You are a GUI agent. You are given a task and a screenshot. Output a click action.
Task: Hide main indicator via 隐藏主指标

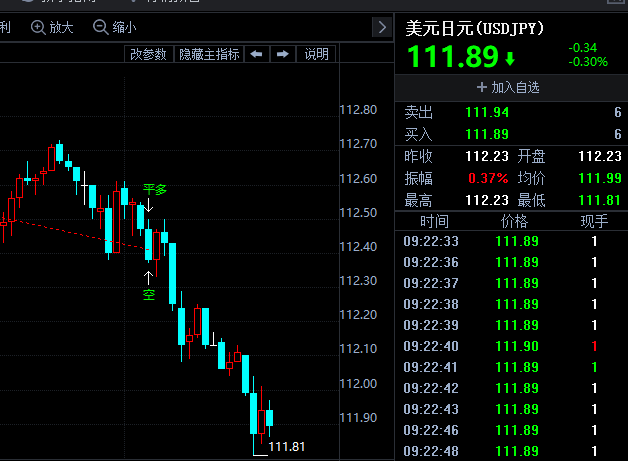click(209, 54)
